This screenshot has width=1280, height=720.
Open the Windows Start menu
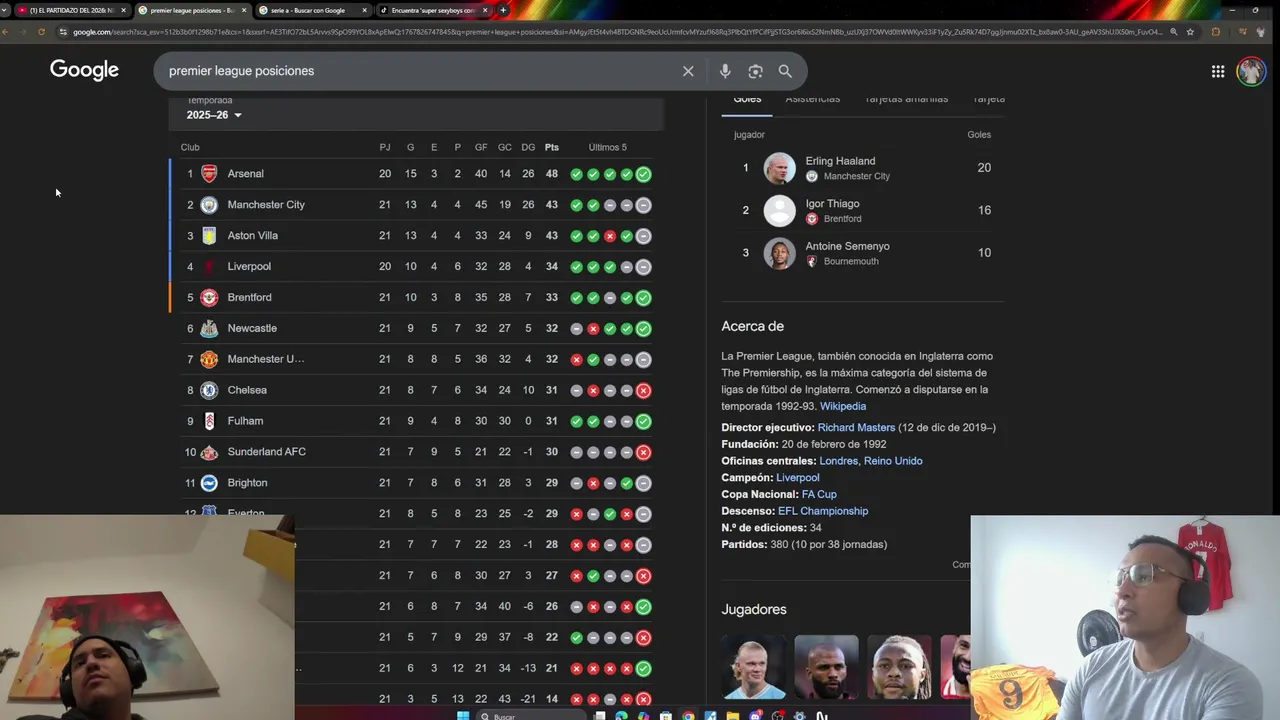click(463, 715)
